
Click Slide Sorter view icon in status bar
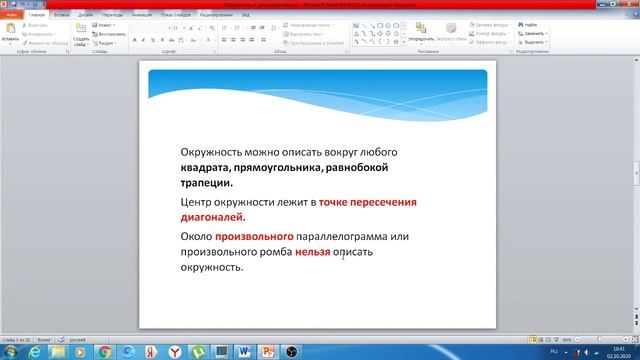tap(541, 340)
